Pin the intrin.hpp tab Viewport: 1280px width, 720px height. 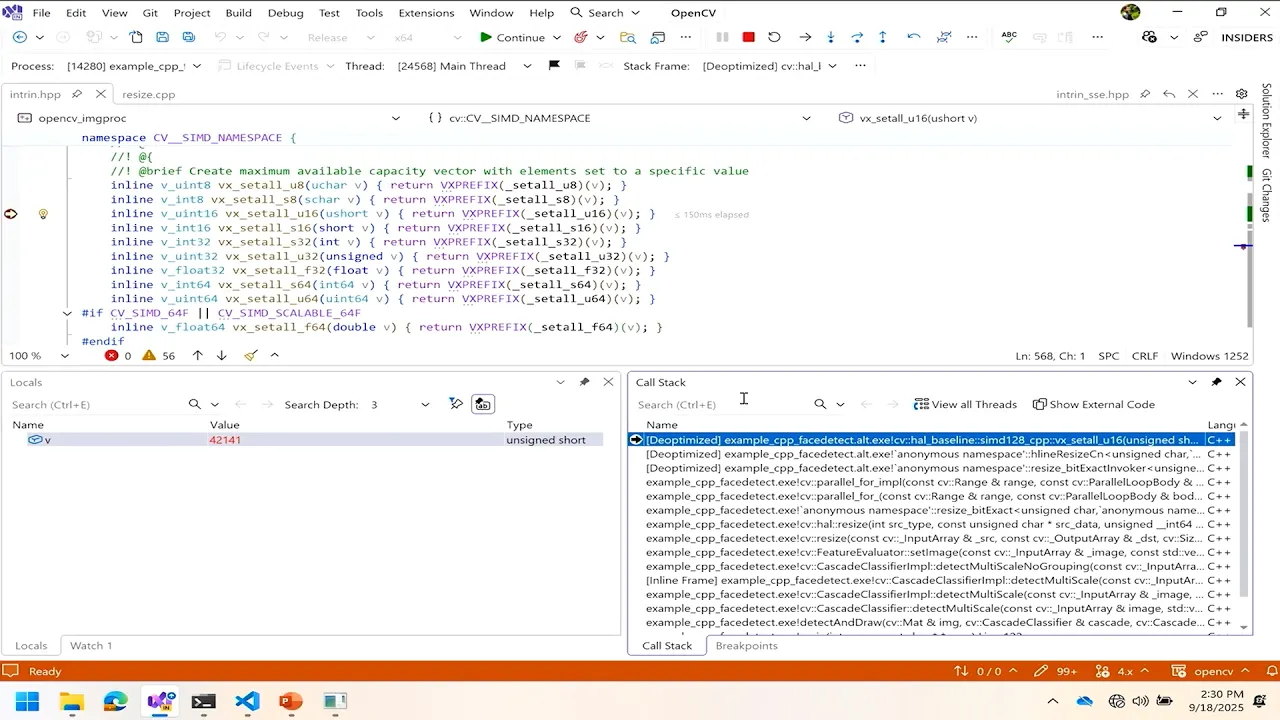coord(77,94)
